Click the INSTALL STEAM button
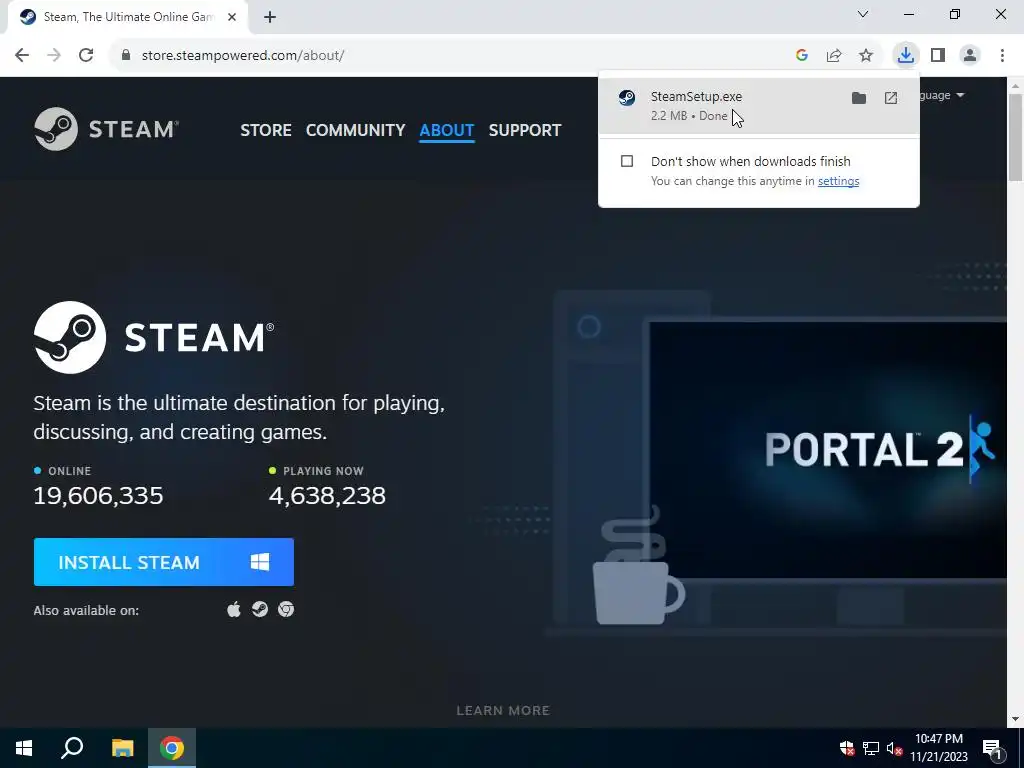 (164, 562)
